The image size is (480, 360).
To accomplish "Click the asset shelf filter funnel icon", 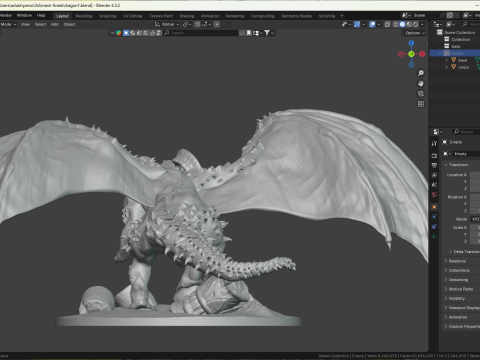I will point(267,33).
